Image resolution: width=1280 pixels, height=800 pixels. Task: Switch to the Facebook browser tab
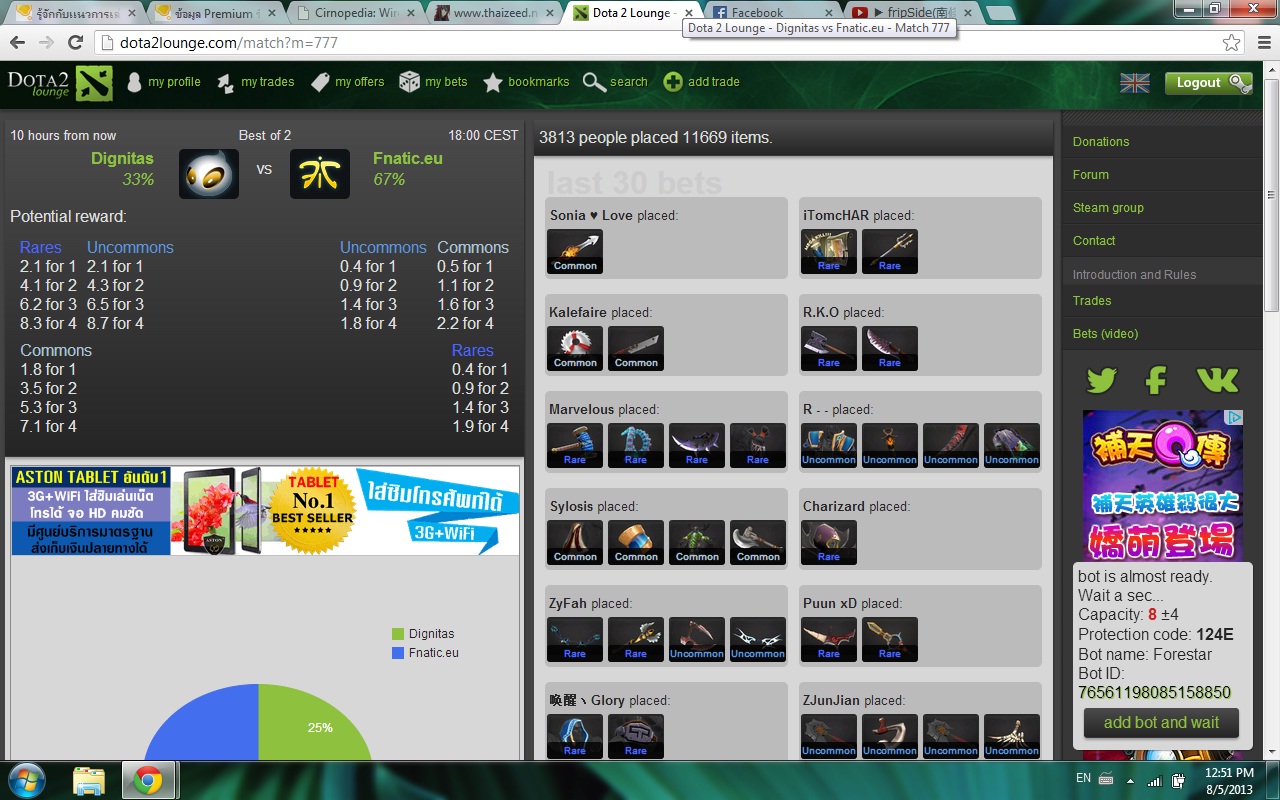(770, 13)
